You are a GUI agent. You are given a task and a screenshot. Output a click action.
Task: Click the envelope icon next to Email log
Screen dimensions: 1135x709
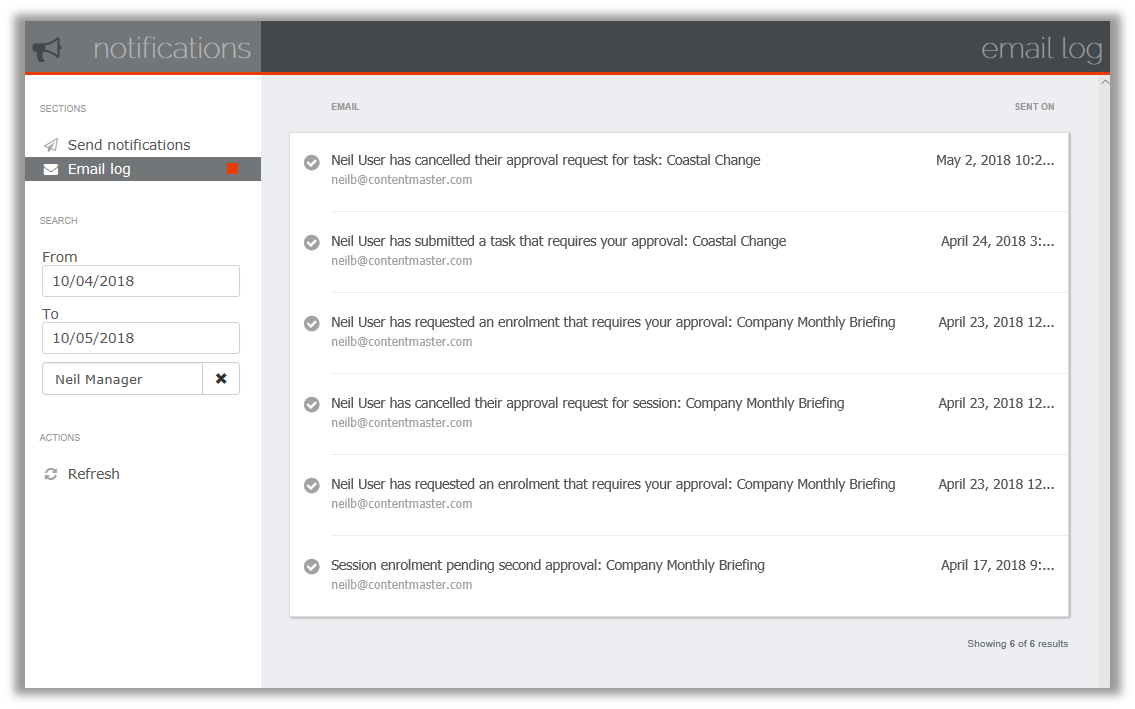[x=50, y=169]
